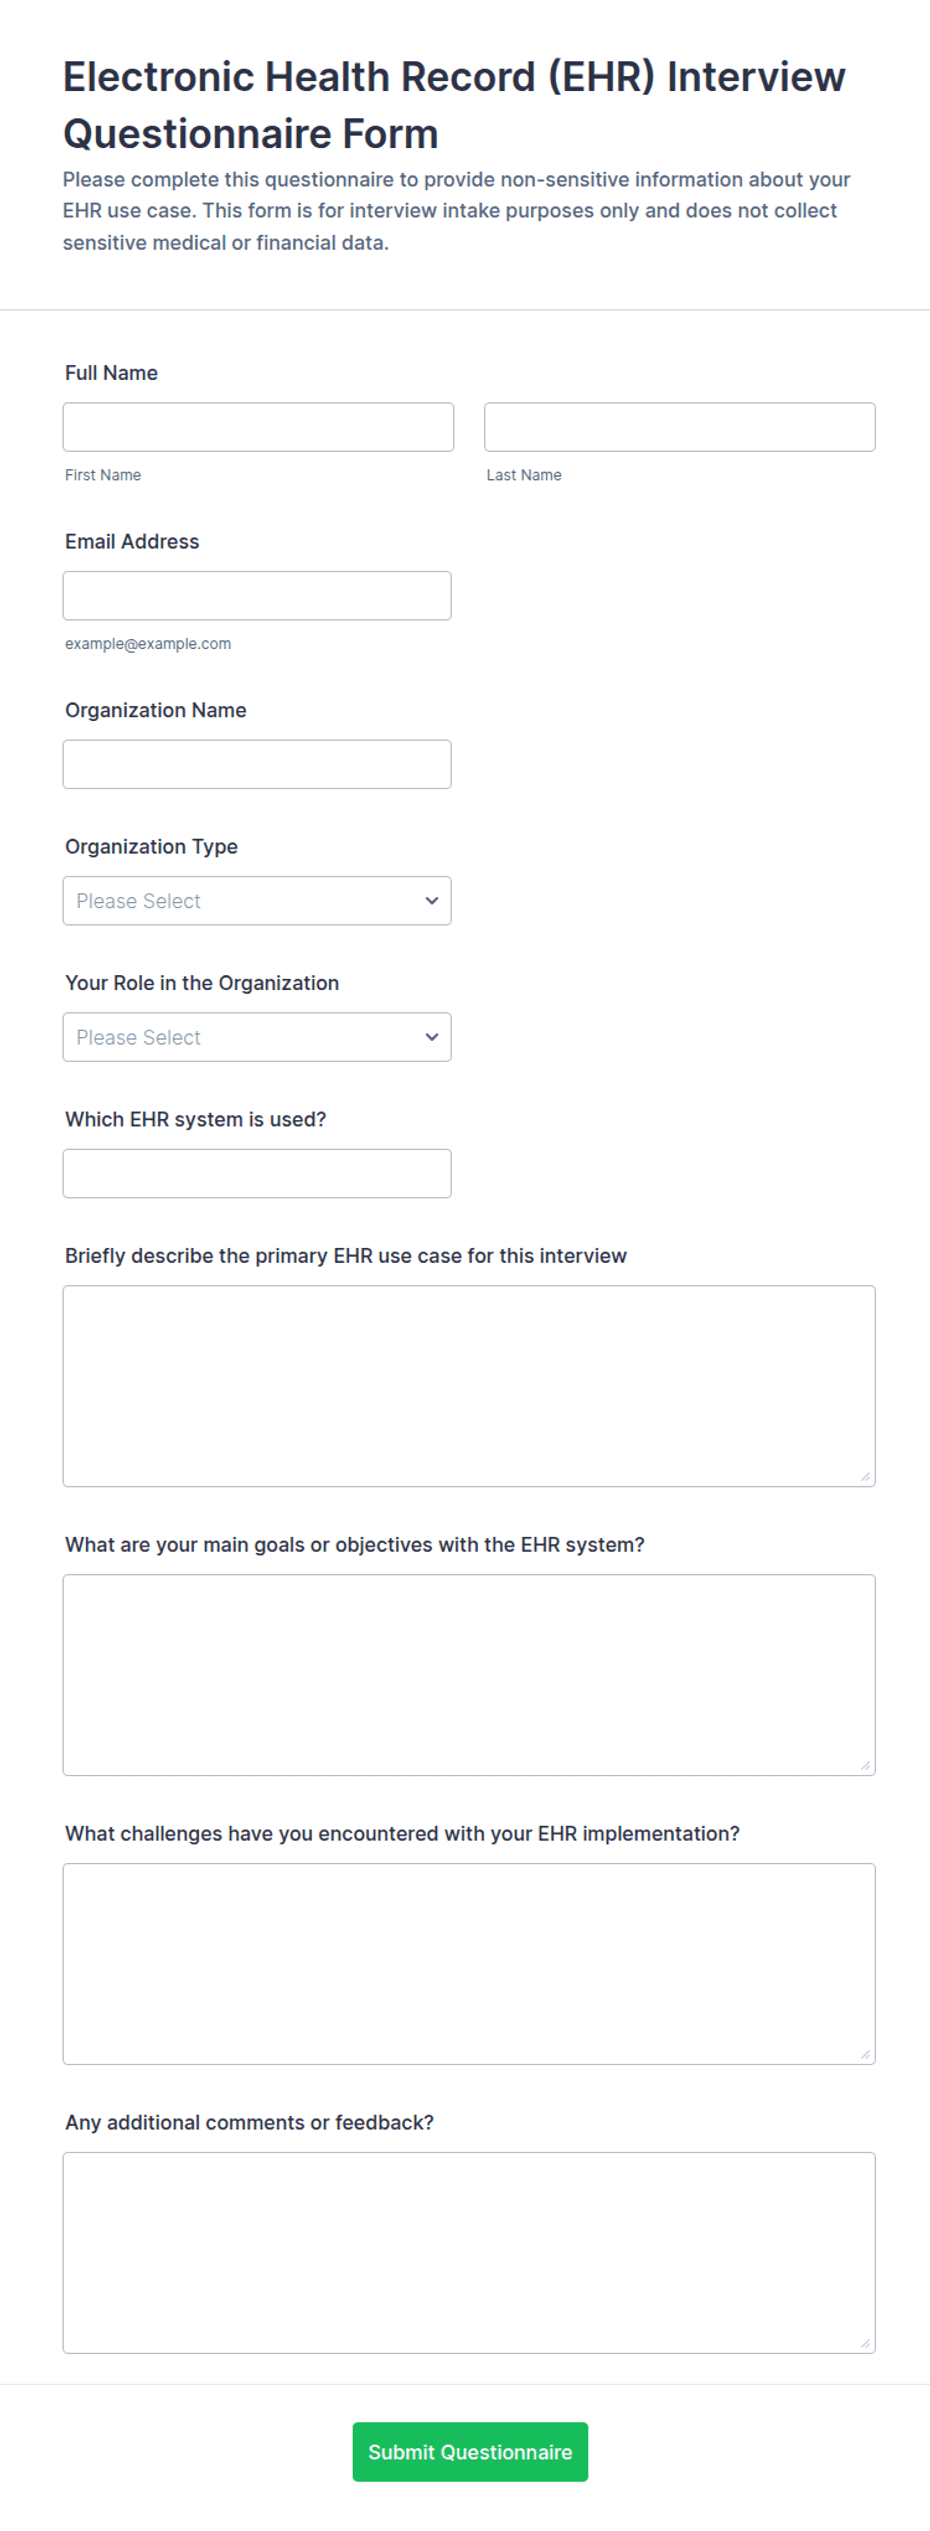
Task: Click resize handle of use case textarea
Action: 865,1477
